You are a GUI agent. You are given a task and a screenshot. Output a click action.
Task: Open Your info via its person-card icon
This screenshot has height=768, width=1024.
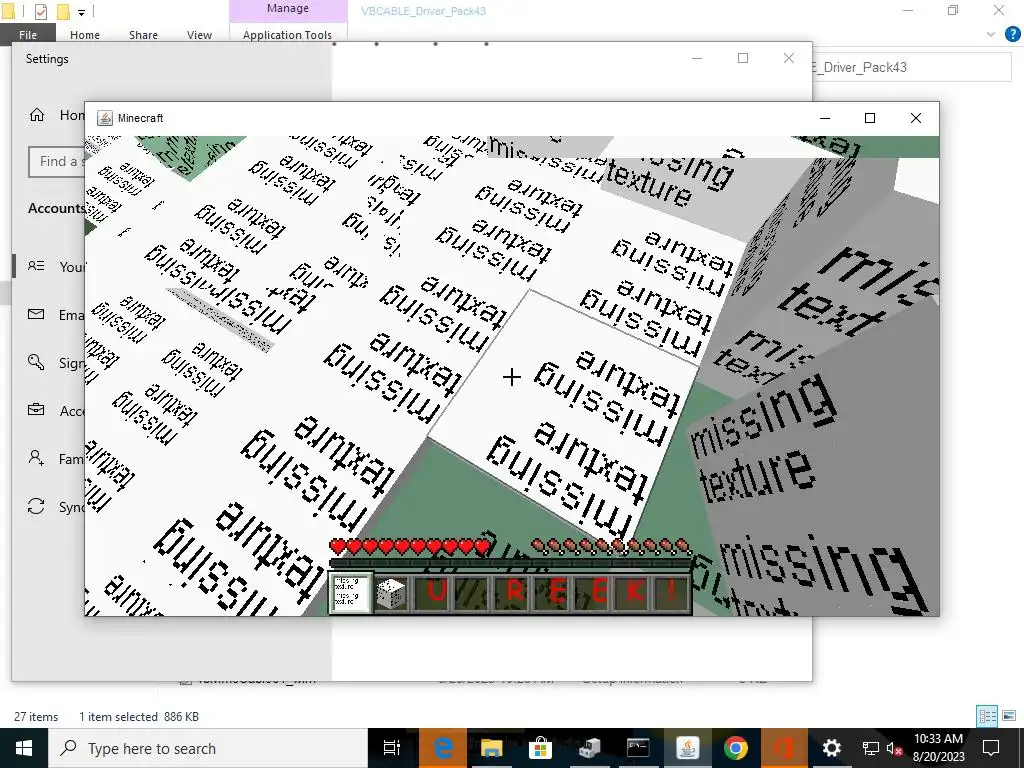click(x=36, y=266)
